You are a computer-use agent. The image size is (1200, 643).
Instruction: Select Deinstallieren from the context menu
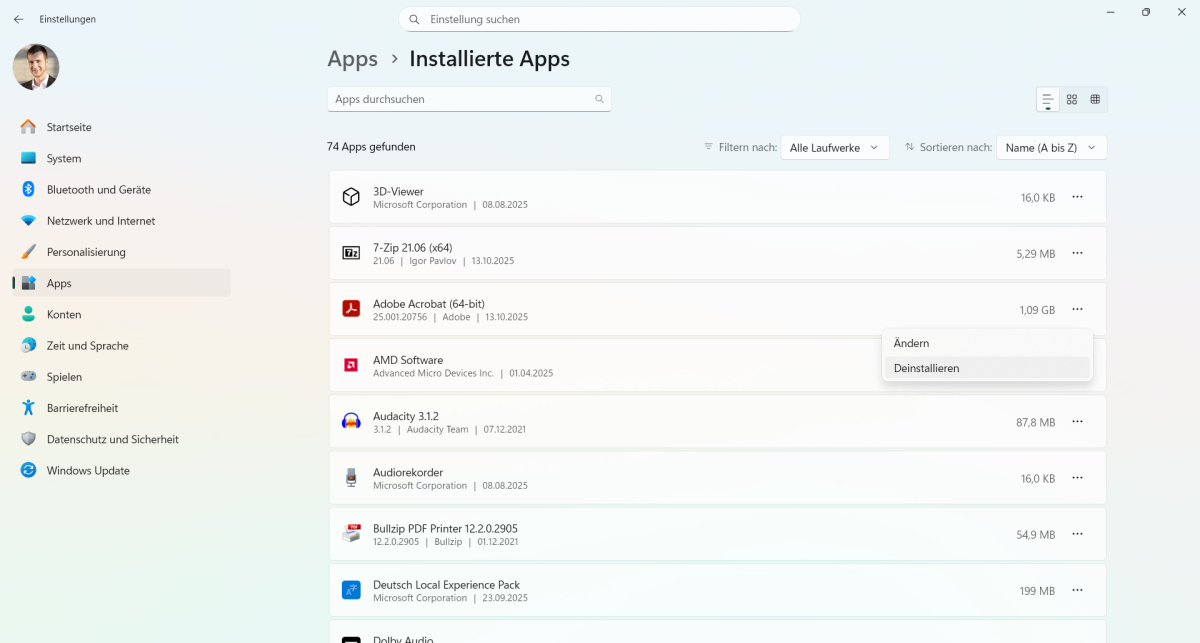tap(926, 367)
